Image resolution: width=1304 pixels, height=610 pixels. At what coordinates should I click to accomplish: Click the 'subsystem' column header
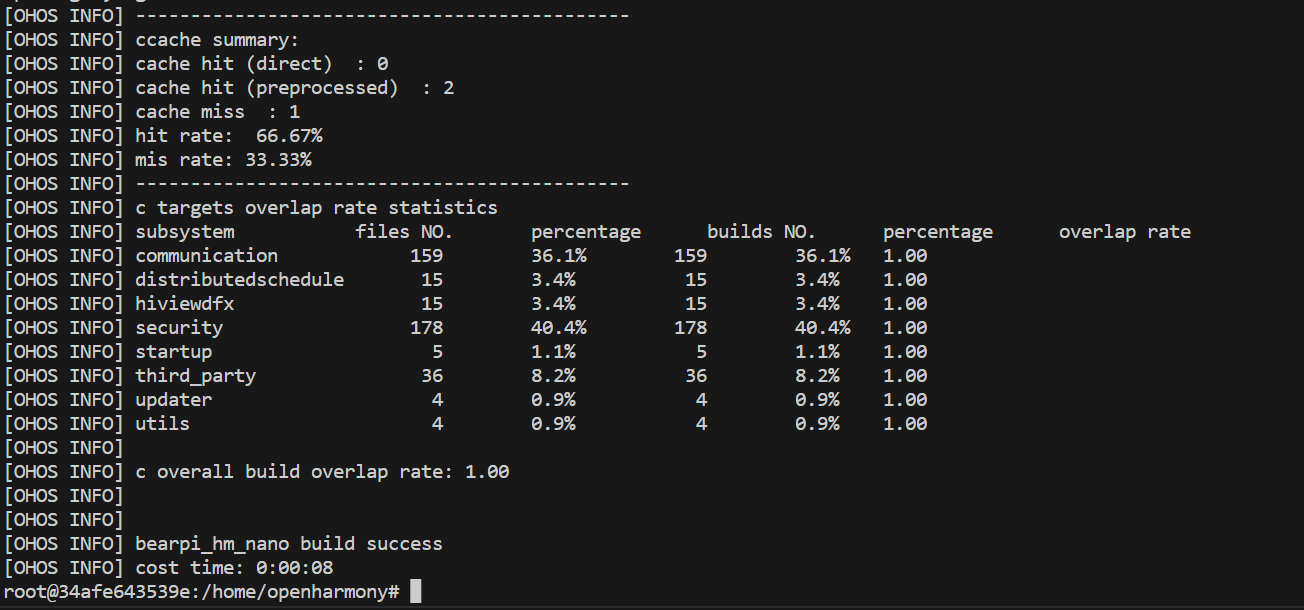[x=185, y=232]
